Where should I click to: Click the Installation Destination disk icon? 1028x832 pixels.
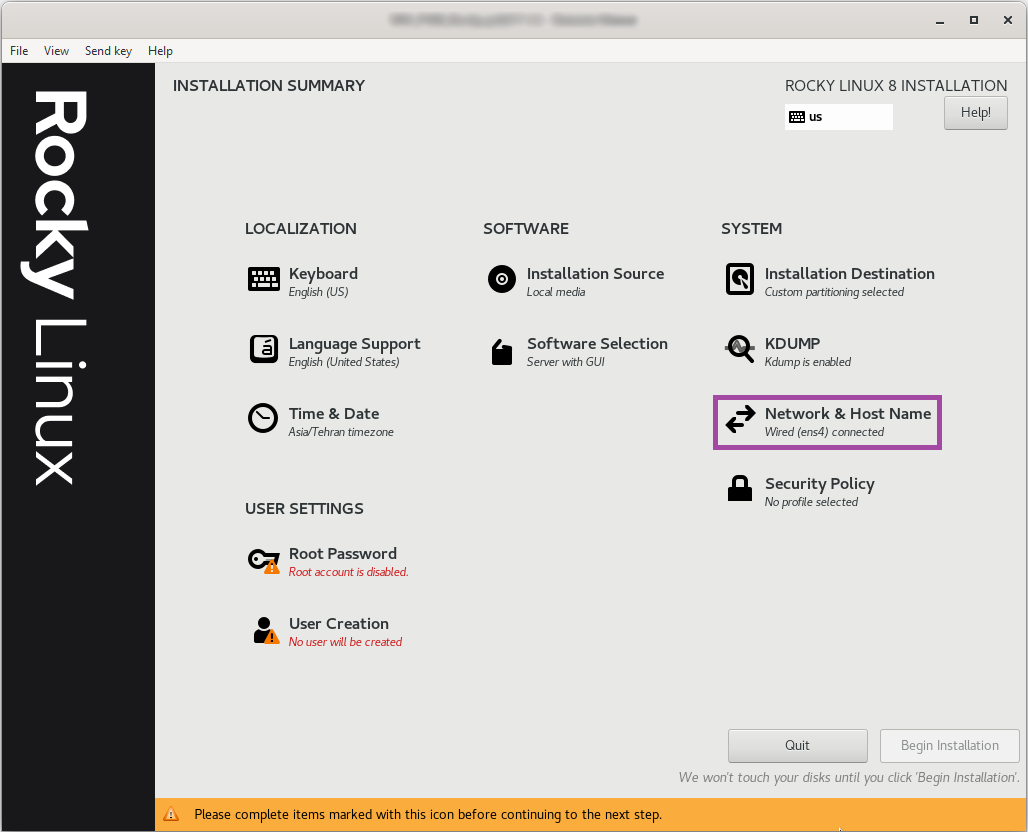click(x=740, y=279)
